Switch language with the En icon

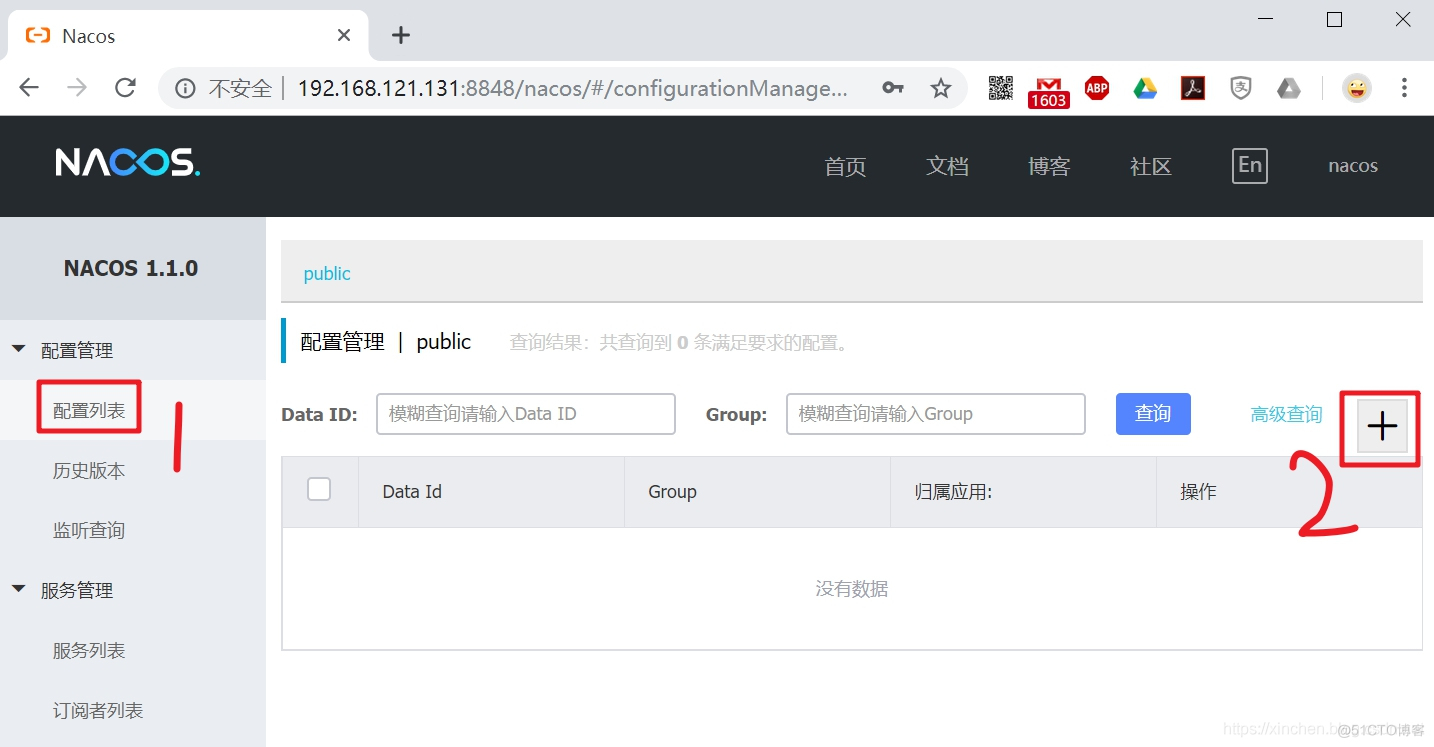1250,165
